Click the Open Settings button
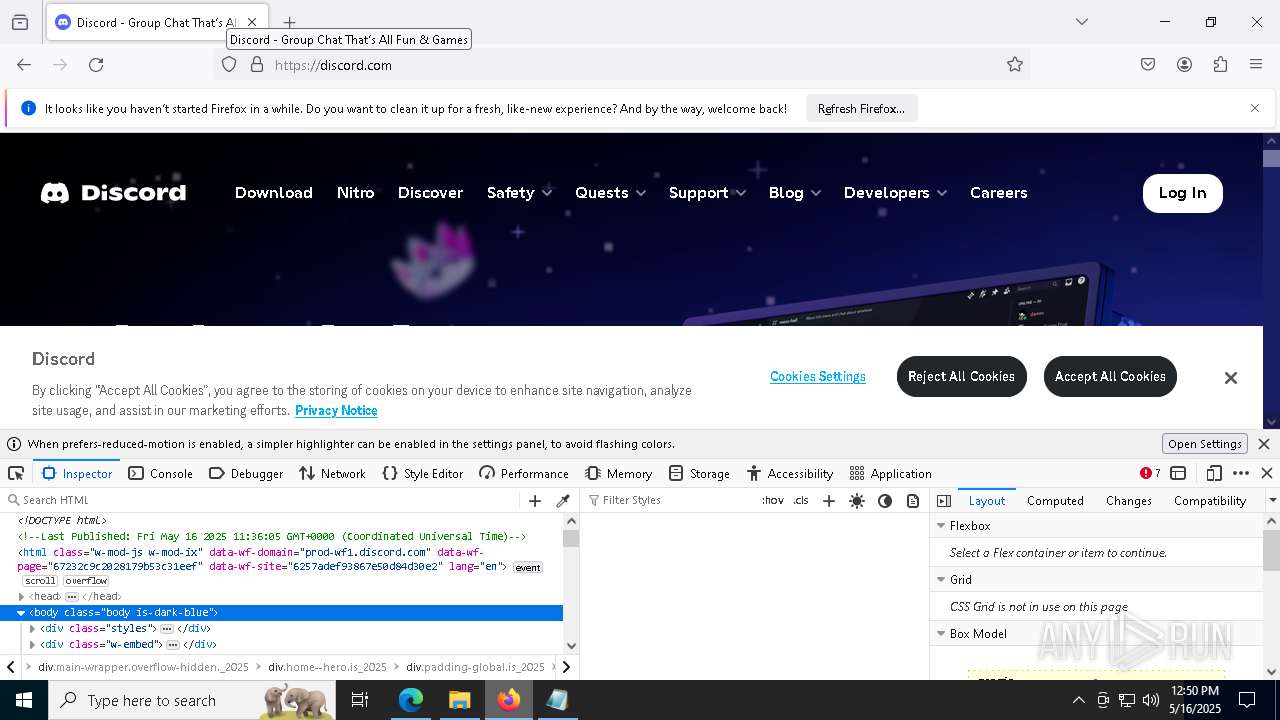 tap(1205, 444)
